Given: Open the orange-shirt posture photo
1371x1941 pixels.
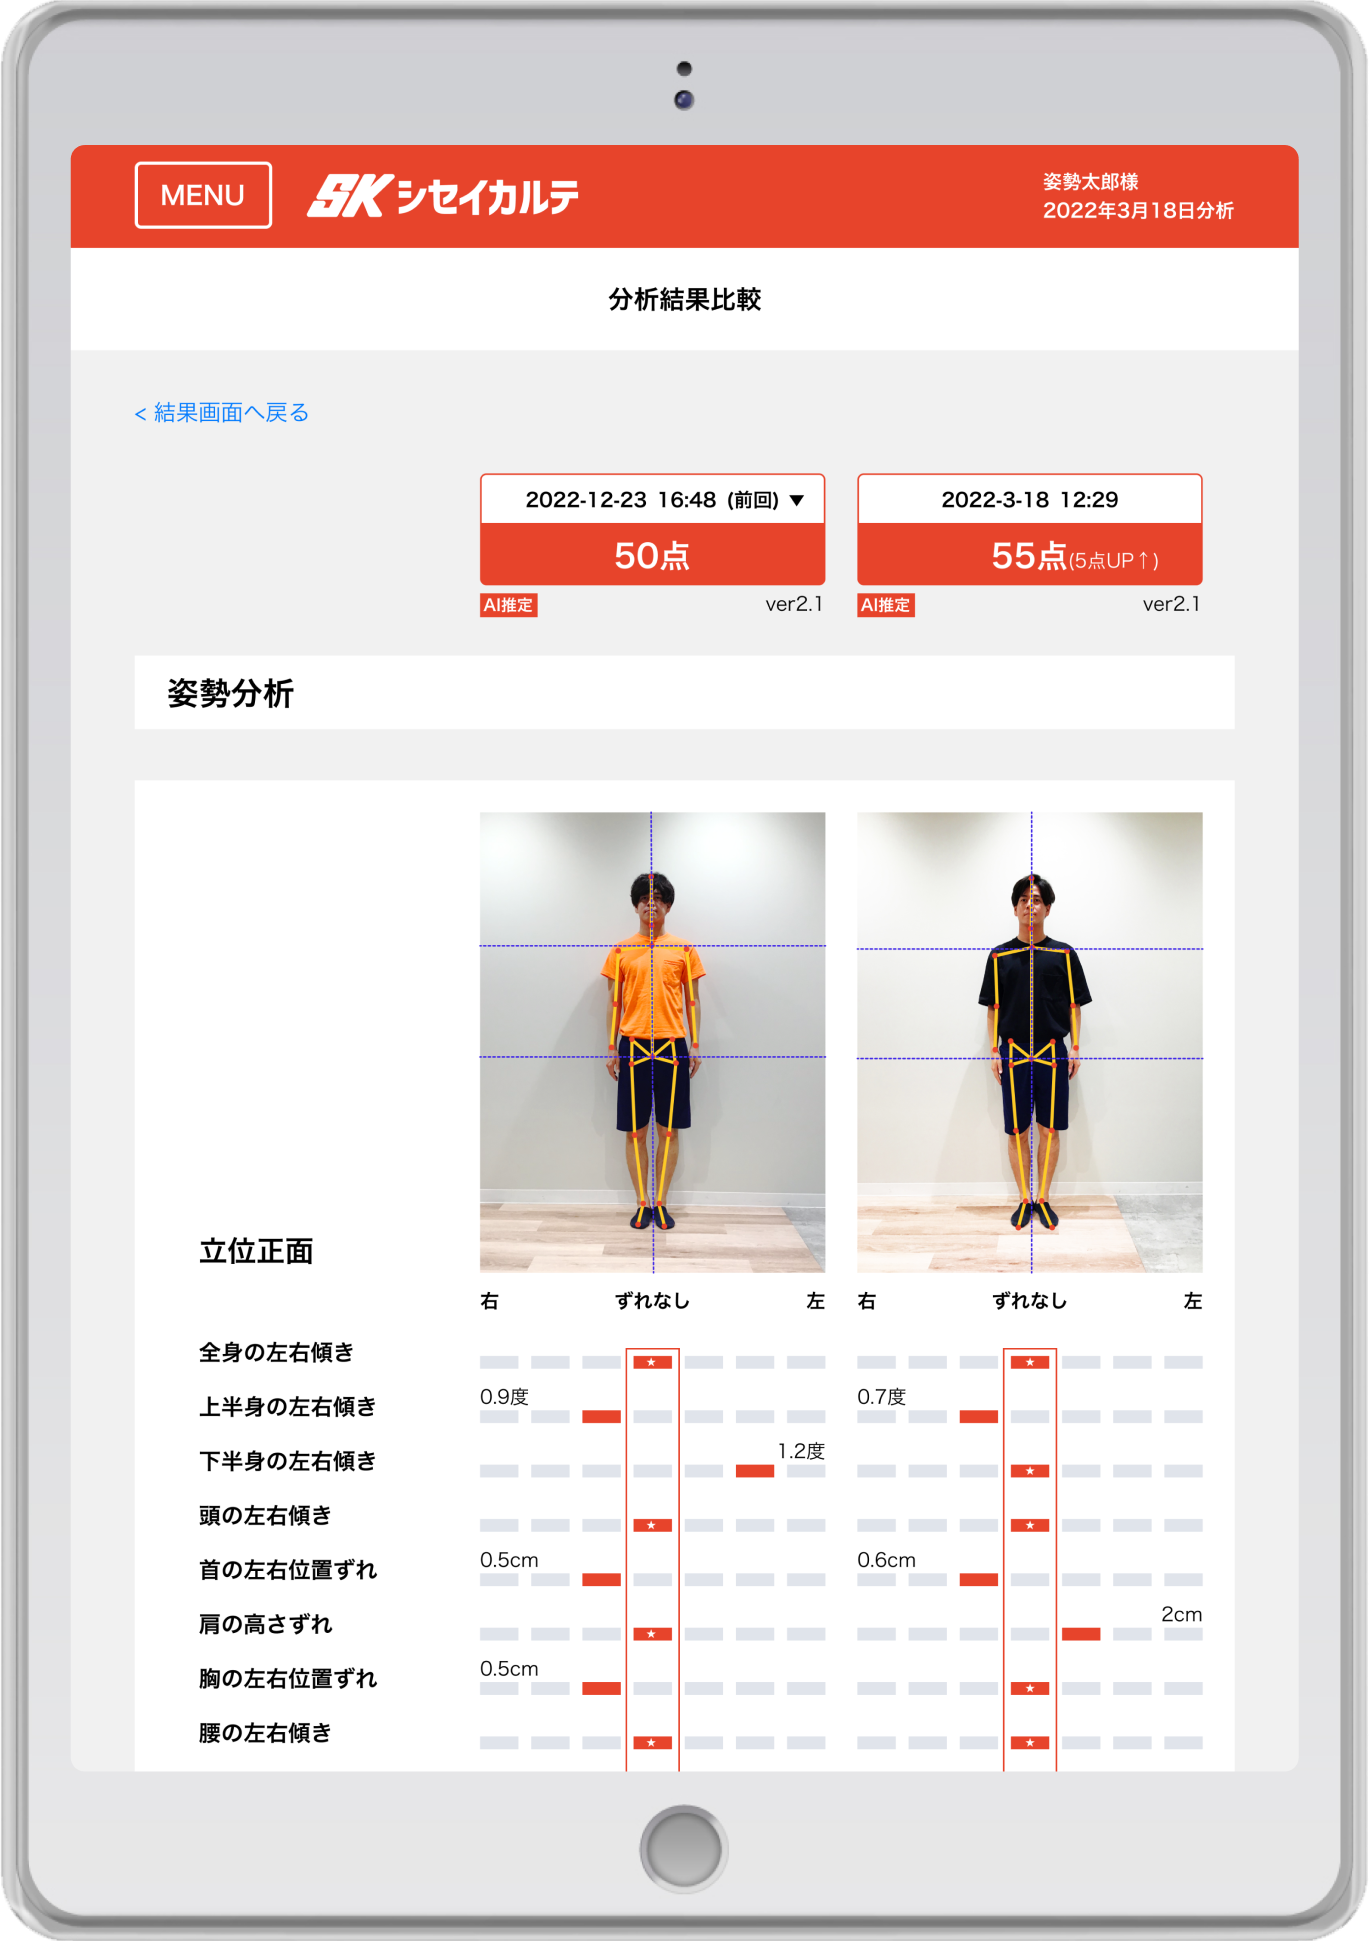Looking at the screenshot, I should 652,1042.
